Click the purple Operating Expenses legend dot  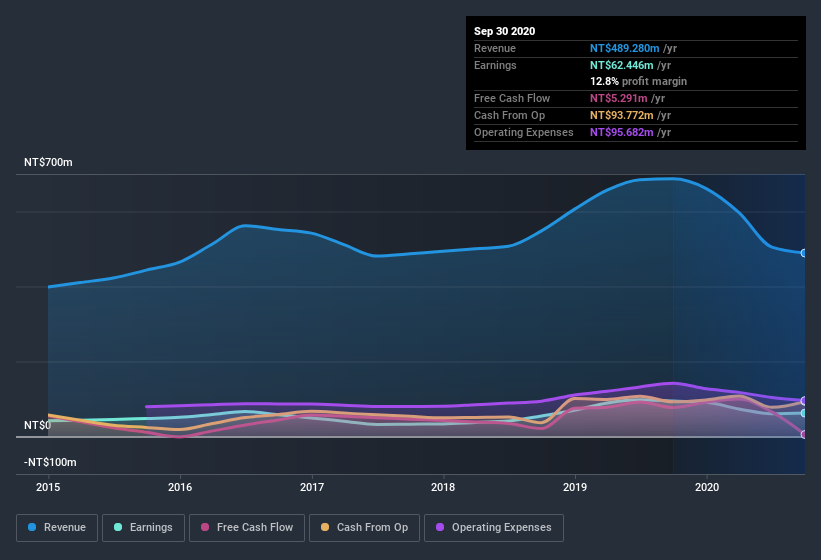440,527
